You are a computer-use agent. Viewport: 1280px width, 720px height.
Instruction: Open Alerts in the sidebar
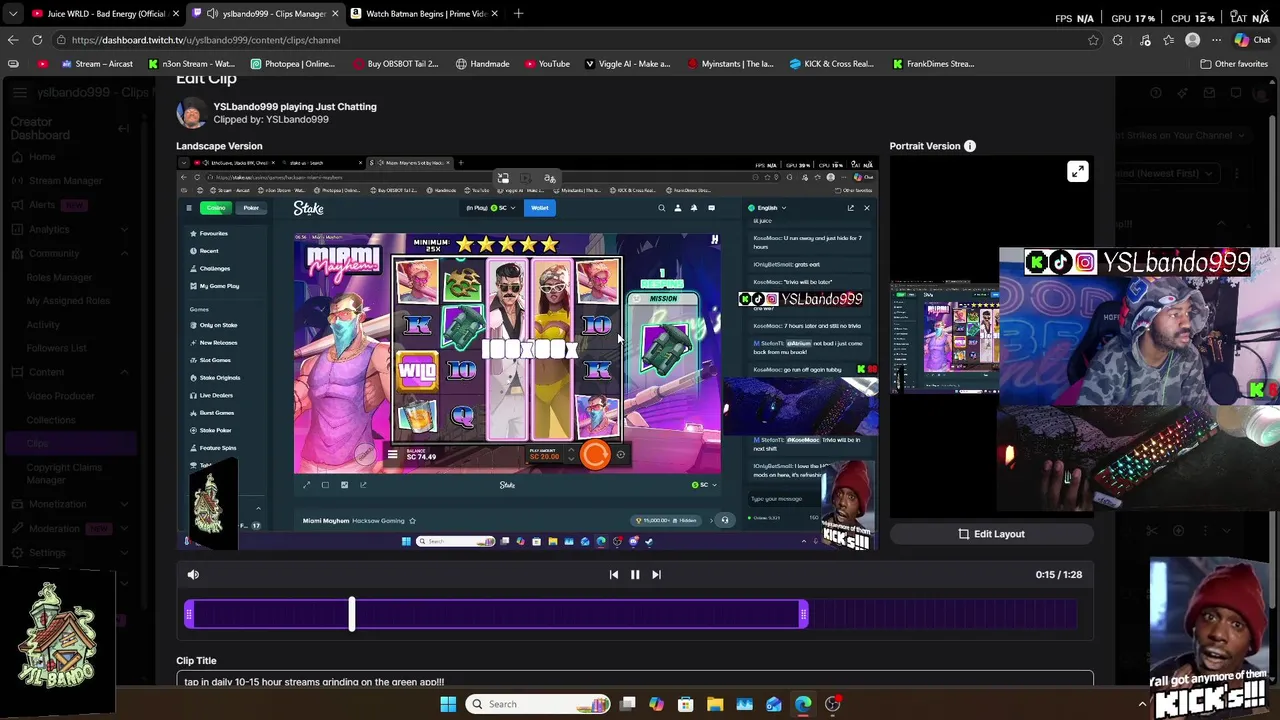(x=42, y=205)
